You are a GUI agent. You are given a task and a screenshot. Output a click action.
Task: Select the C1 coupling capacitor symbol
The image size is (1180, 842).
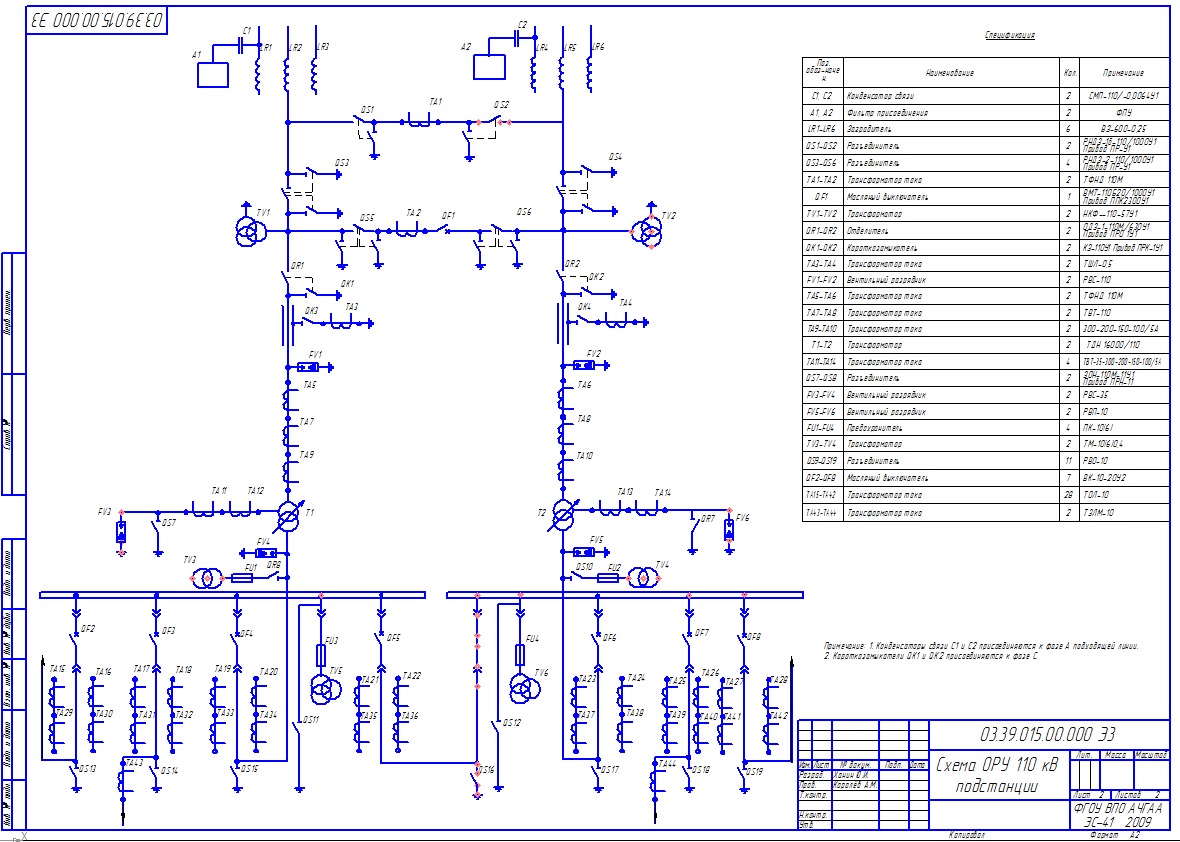click(242, 46)
